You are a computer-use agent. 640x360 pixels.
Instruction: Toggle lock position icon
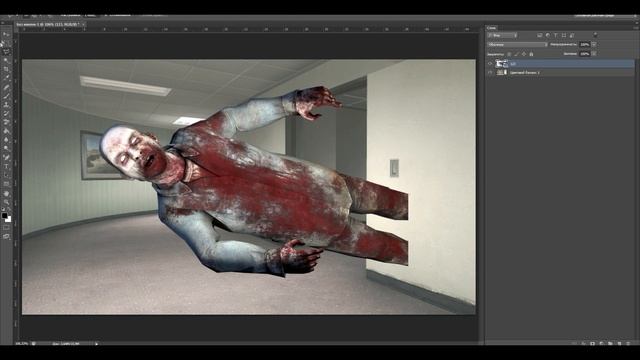pos(524,54)
